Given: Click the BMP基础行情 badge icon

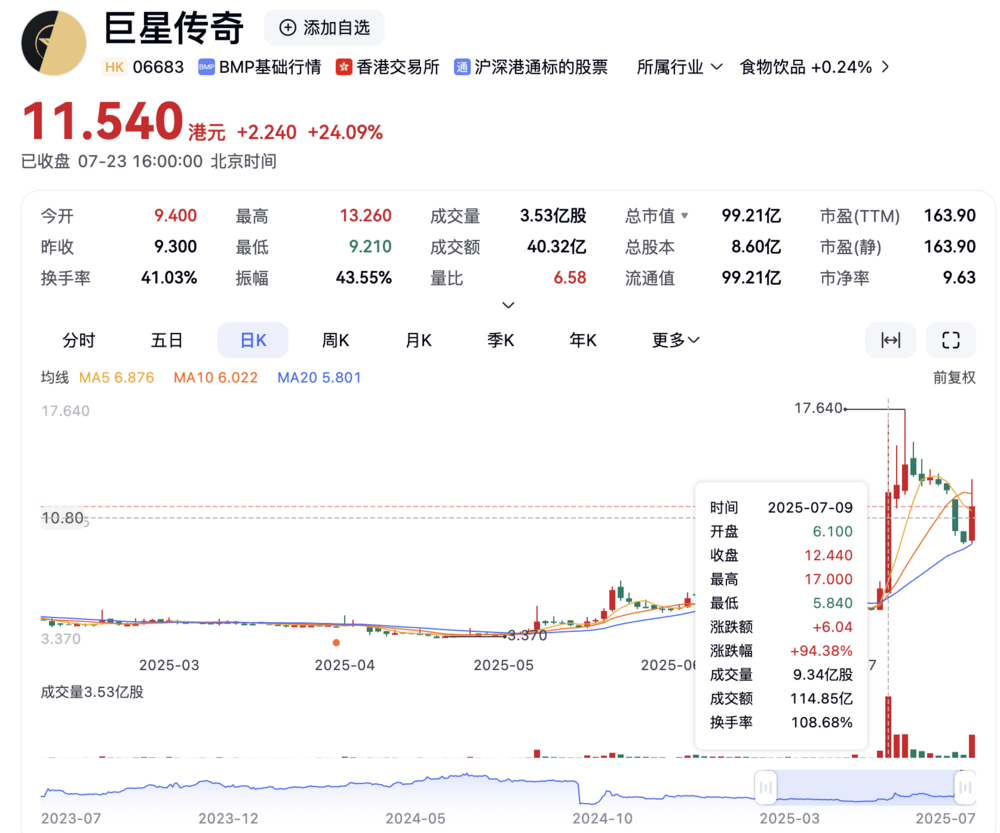Looking at the screenshot, I should [x=206, y=67].
